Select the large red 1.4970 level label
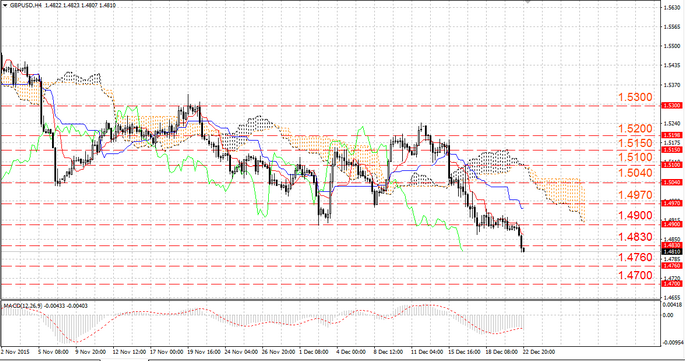Screen dimensions: 685x361 tap(635, 195)
